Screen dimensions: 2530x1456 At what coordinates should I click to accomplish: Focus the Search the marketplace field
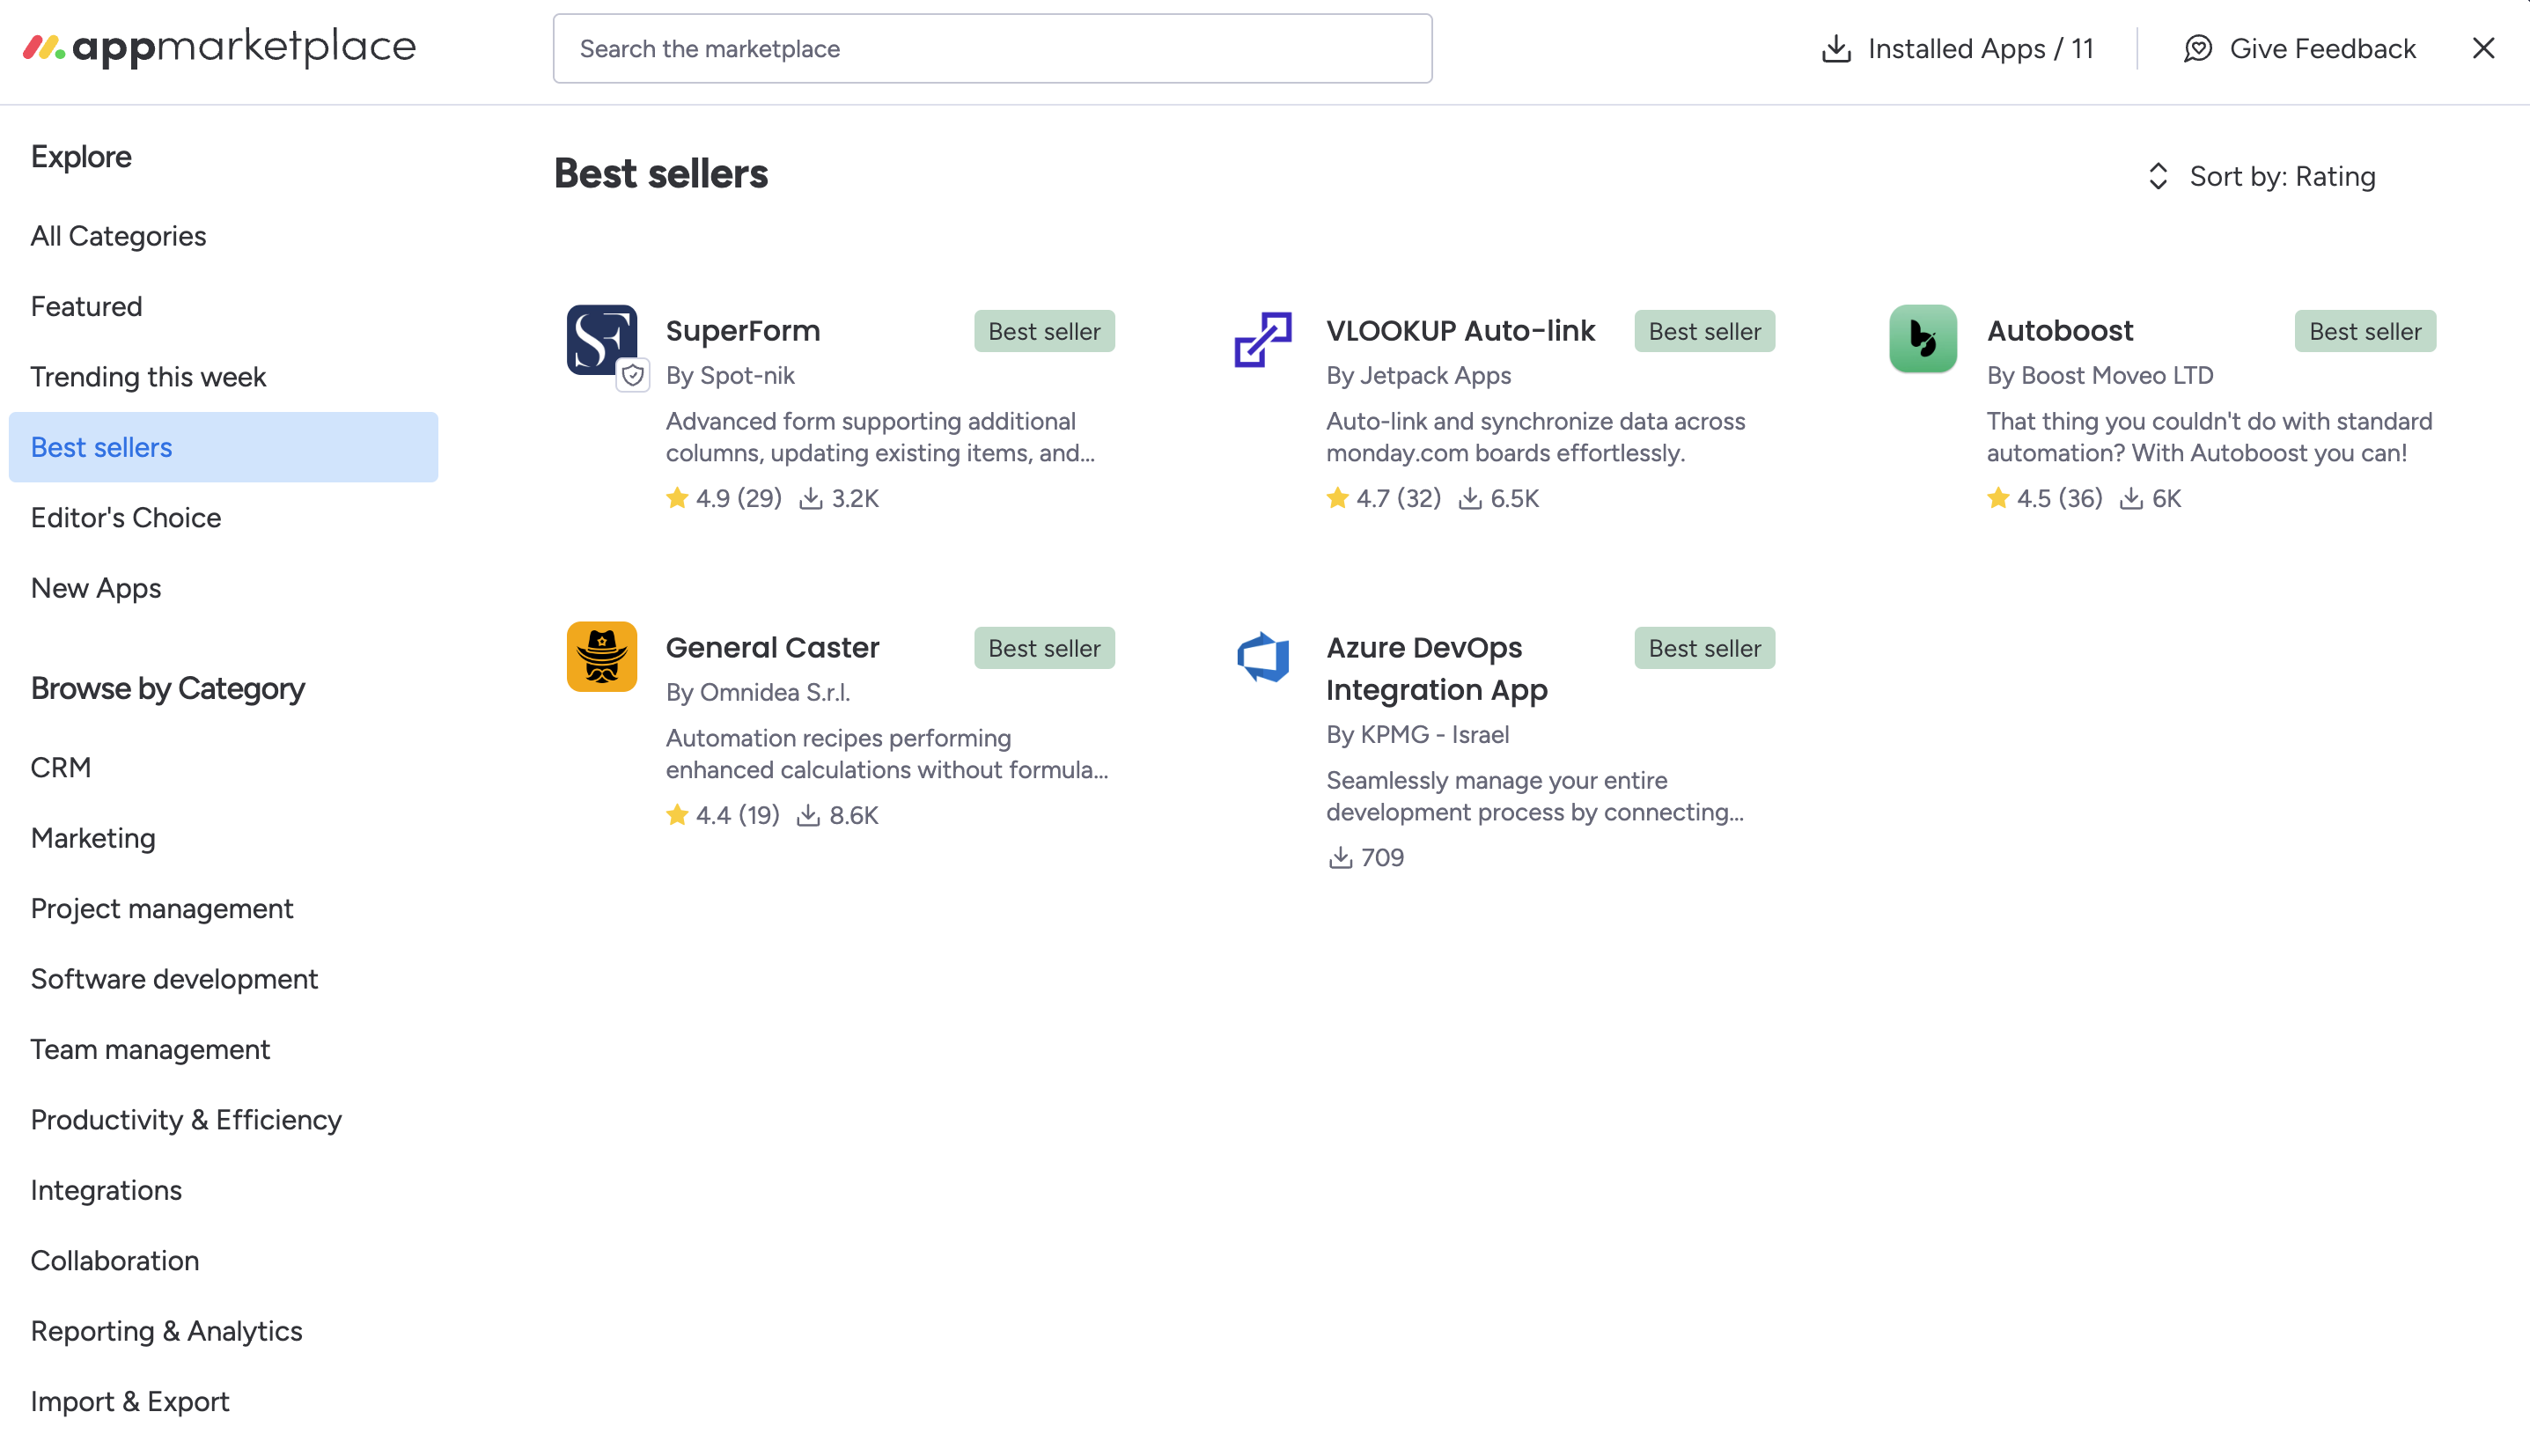coord(992,49)
